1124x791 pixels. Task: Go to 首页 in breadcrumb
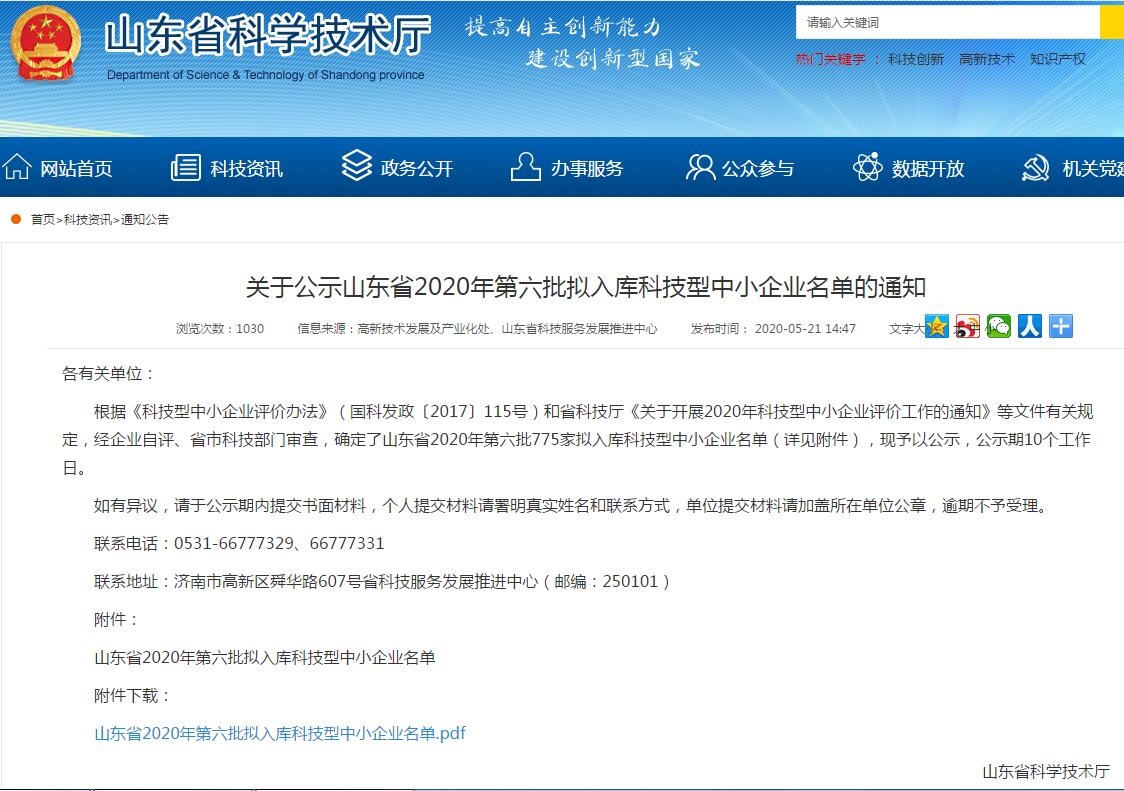pyautogui.click(x=43, y=219)
